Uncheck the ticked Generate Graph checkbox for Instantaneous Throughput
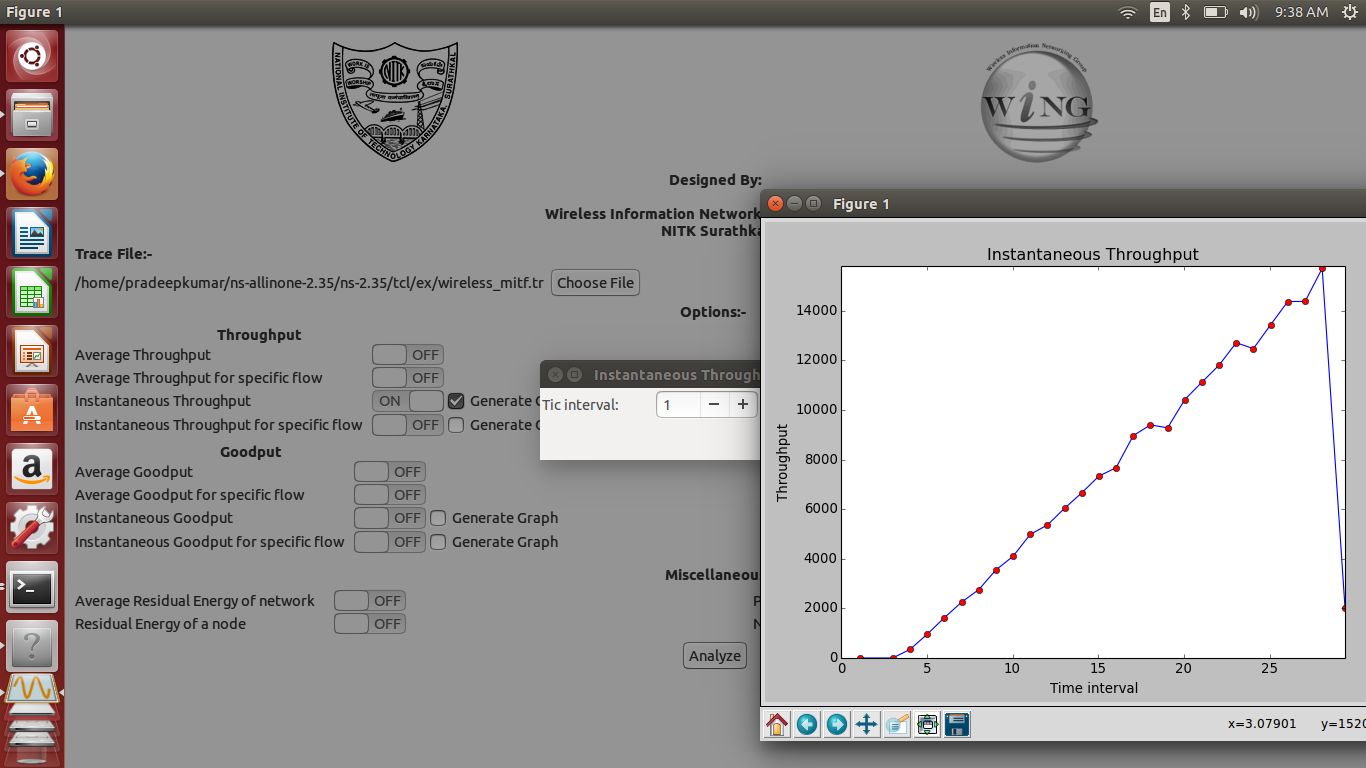 coord(456,401)
